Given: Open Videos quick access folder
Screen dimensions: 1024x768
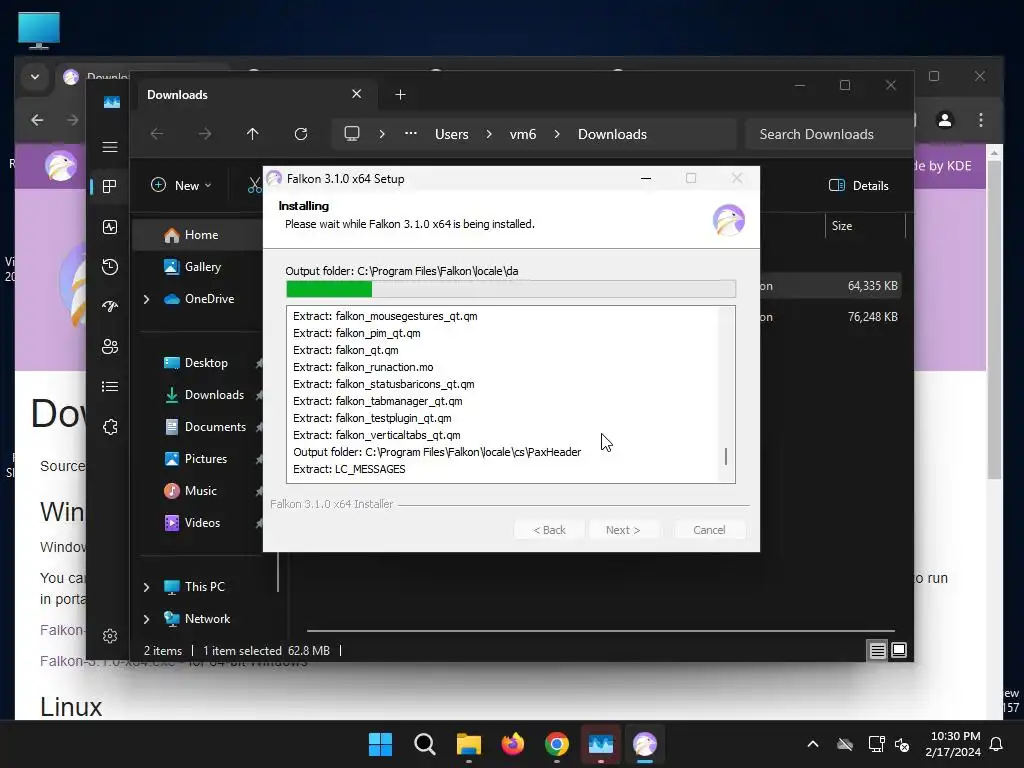Looking at the screenshot, I should point(202,522).
